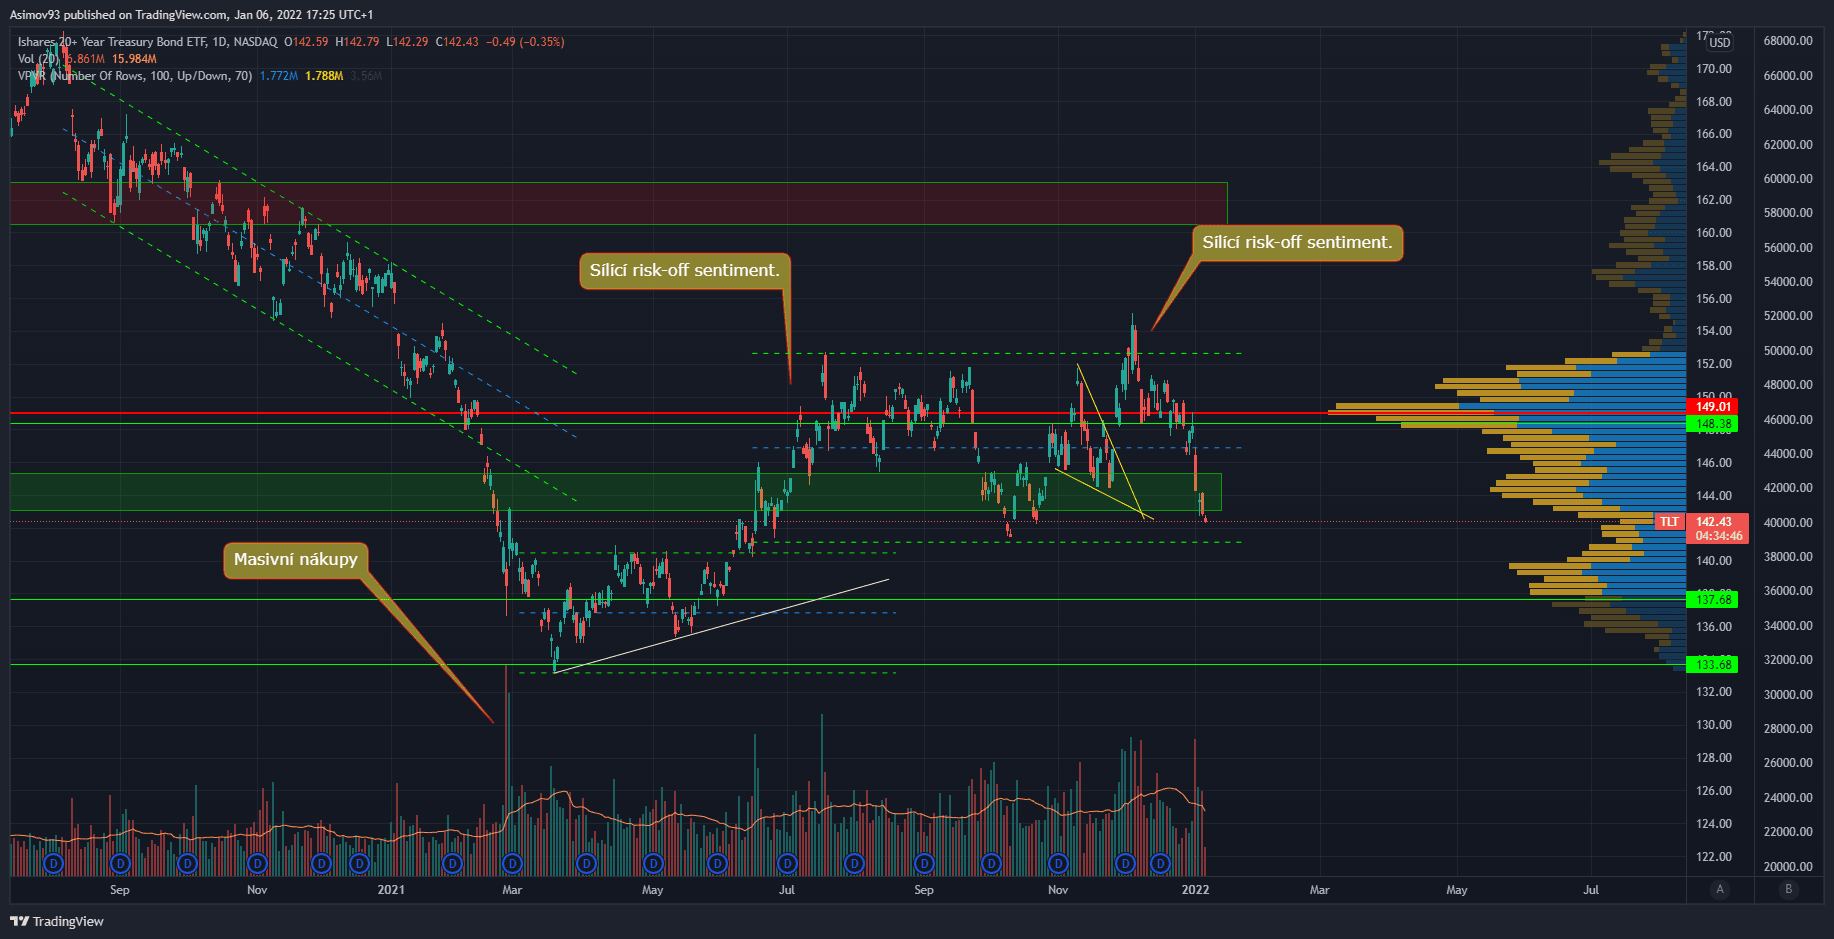Click the dividend marker above the May label
This screenshot has width=1834, height=939.
[x=653, y=863]
